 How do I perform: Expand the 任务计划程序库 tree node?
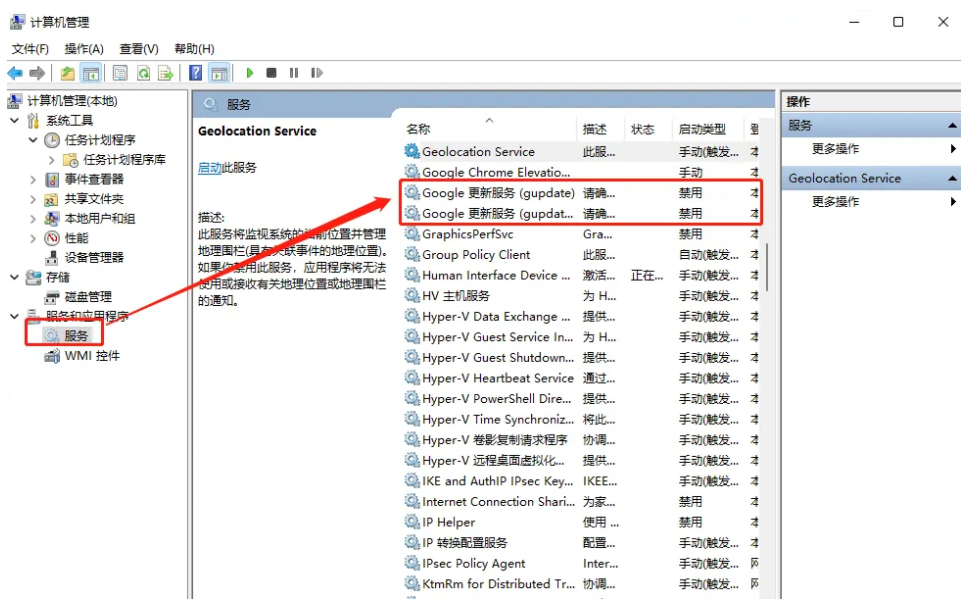[x=51, y=160]
